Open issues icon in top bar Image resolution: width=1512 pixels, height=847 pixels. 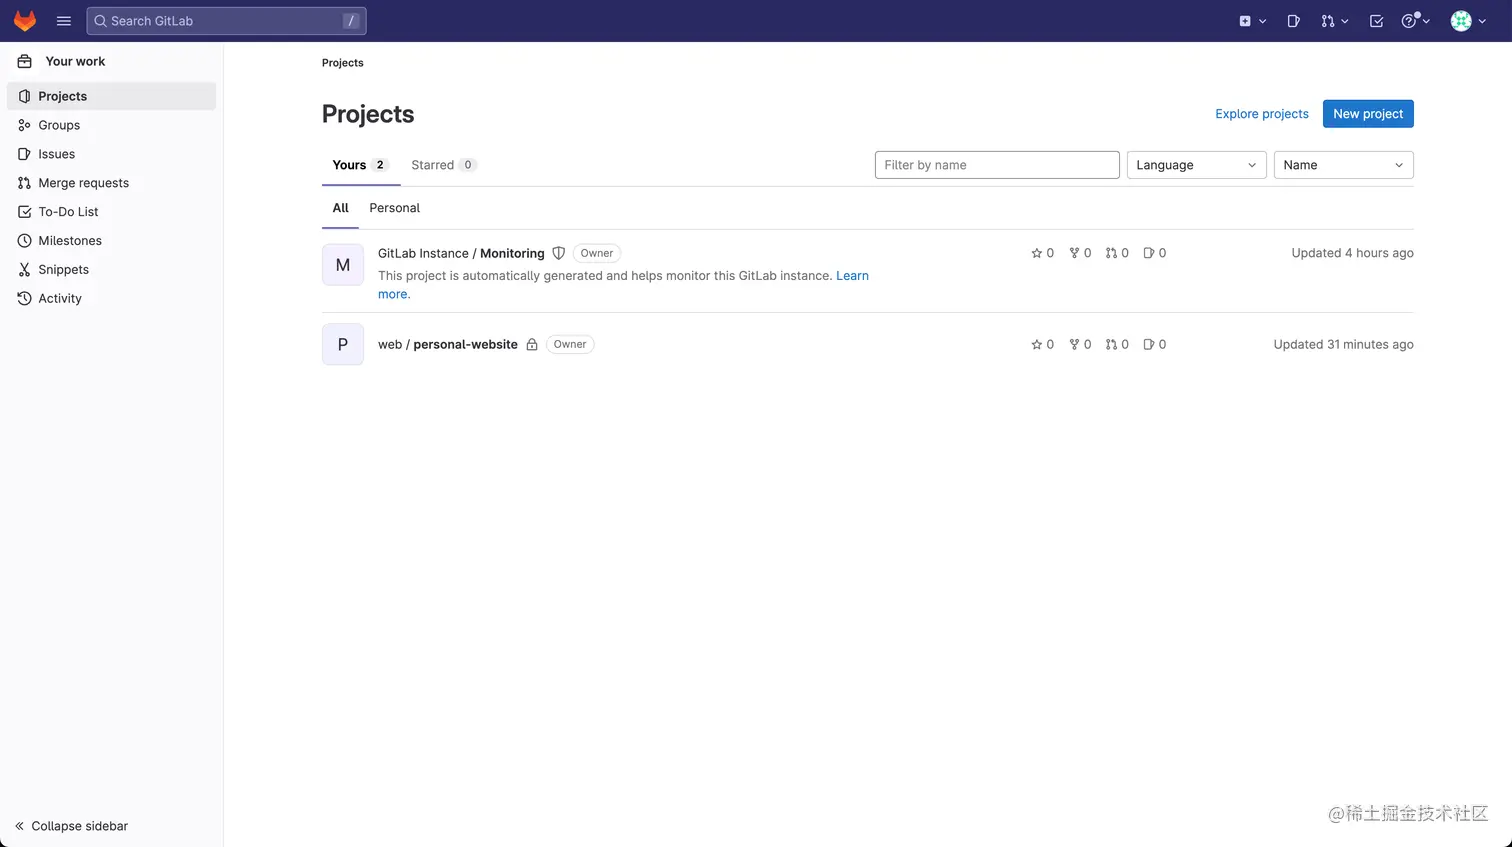tap(1293, 21)
